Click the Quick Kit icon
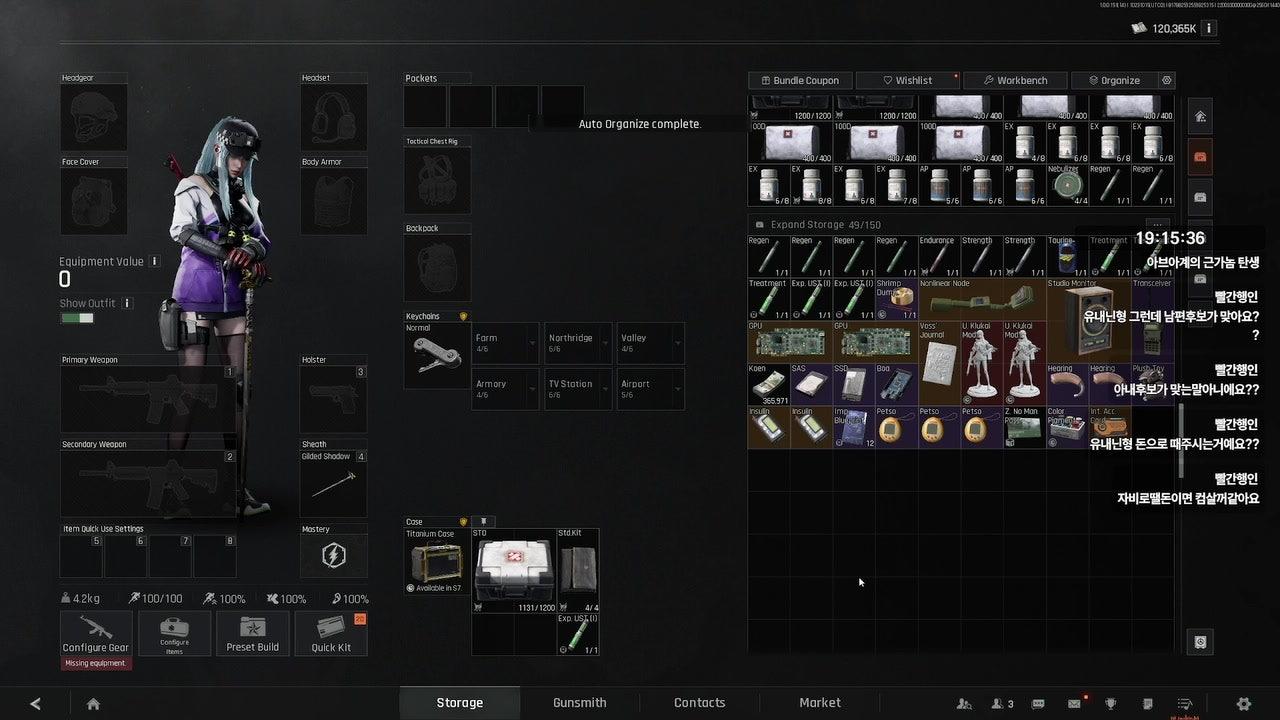1280x720 pixels. click(x=331, y=633)
